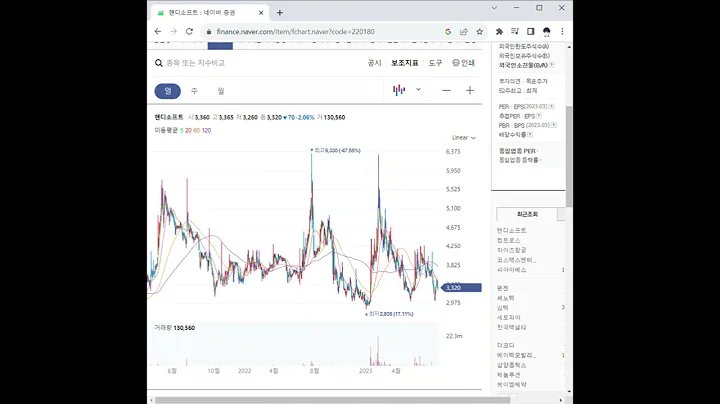Click the Google icon in the address bar
Screen dimensions: 720x404
(448, 31)
